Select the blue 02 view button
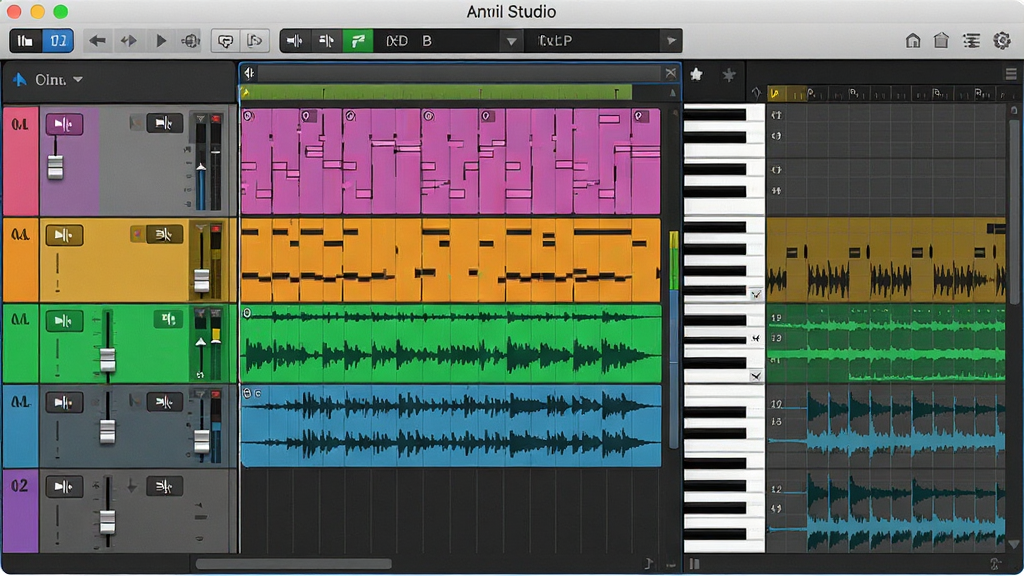Screen dimensions: 1024x576 point(57,41)
